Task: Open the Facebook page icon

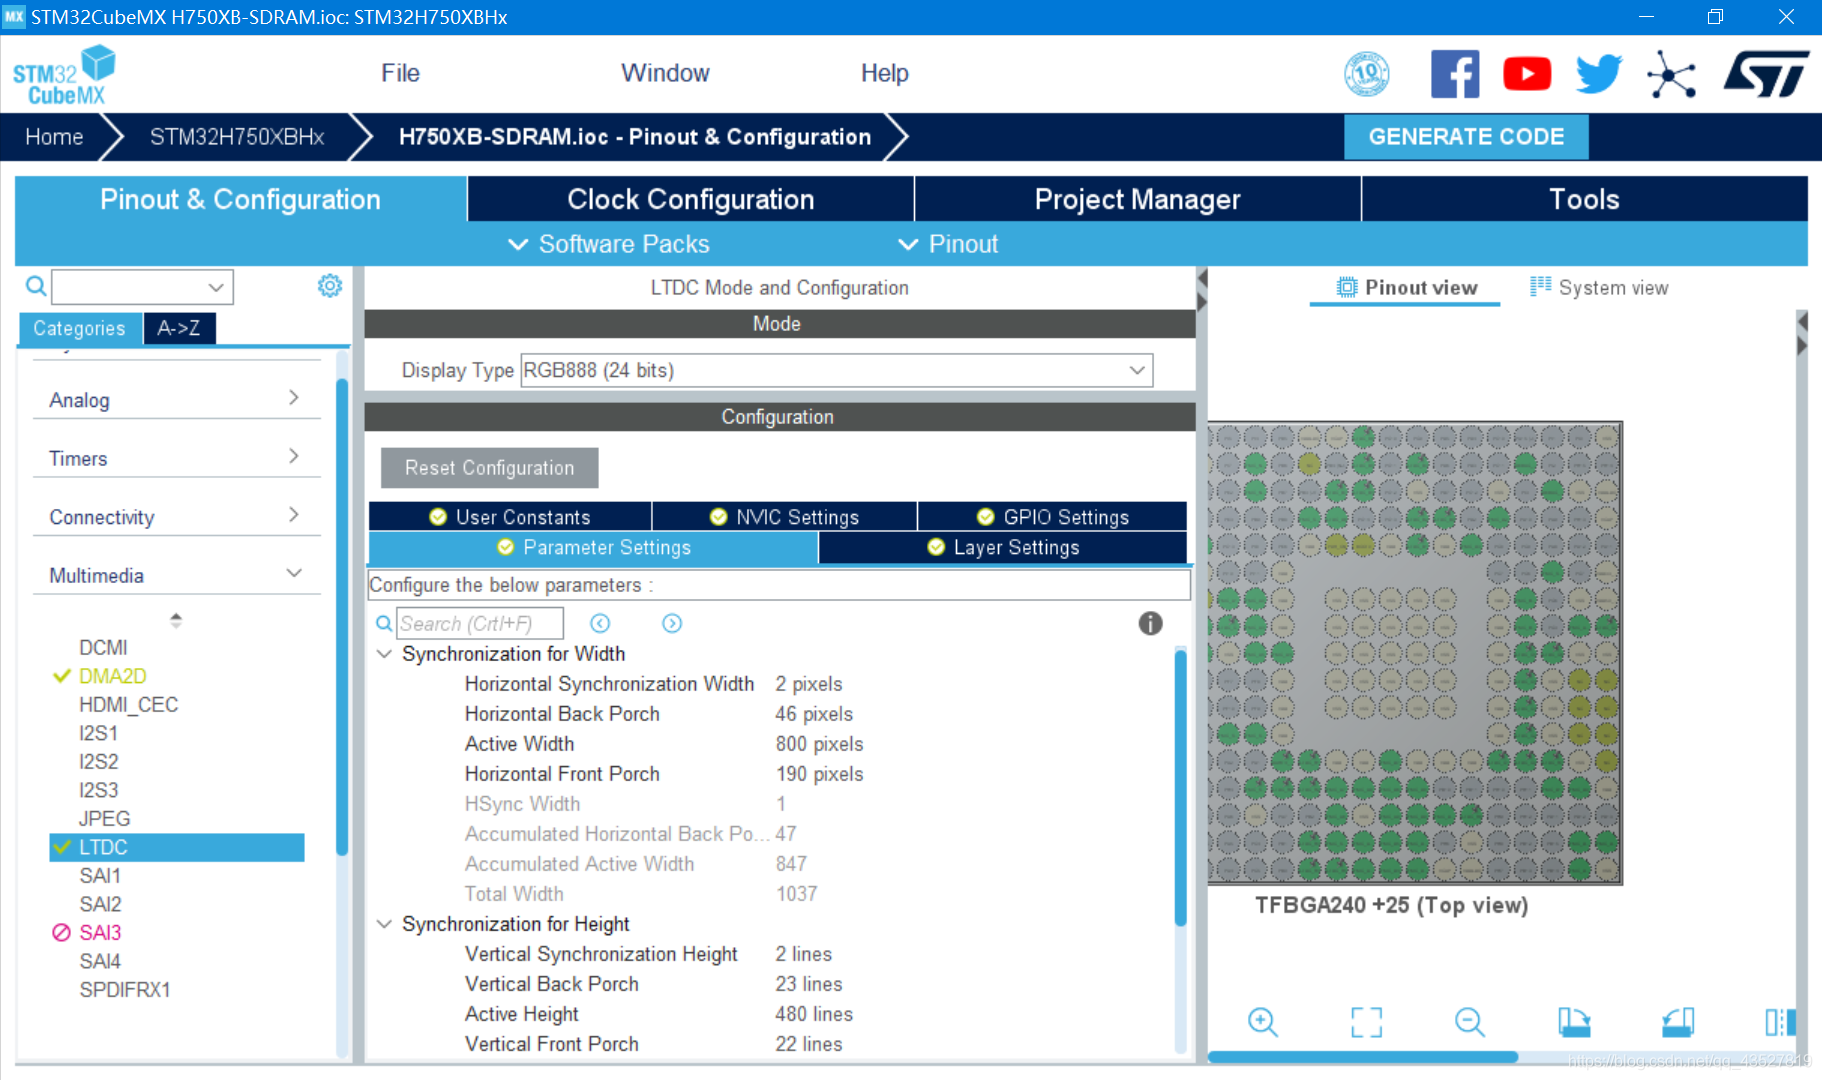Action: (1455, 74)
